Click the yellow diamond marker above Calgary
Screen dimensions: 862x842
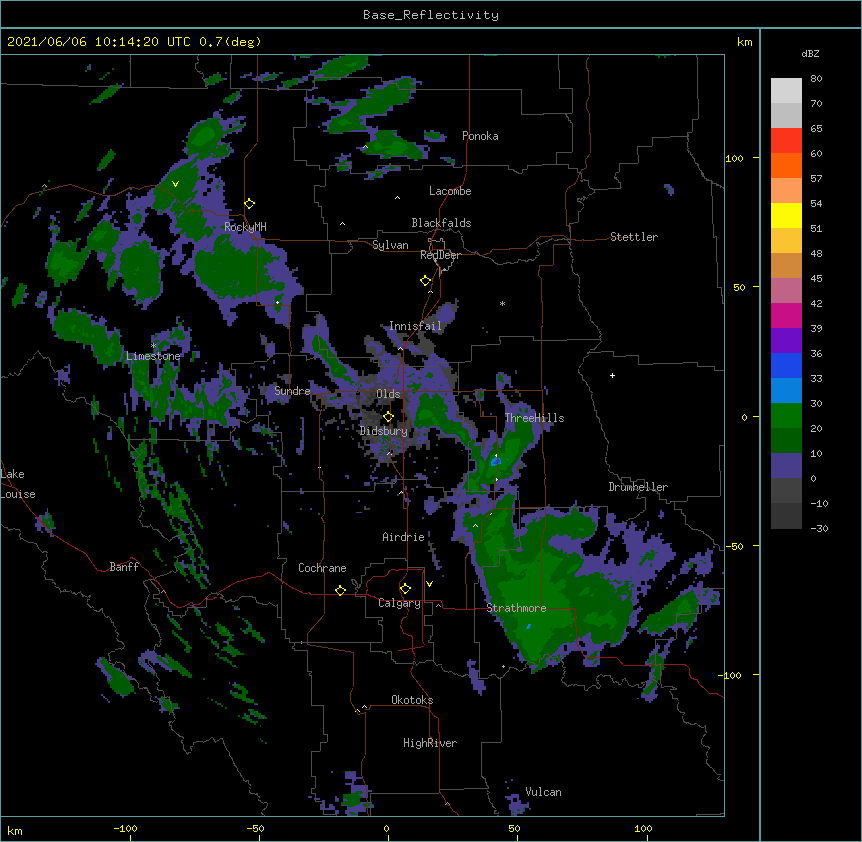coord(405,589)
